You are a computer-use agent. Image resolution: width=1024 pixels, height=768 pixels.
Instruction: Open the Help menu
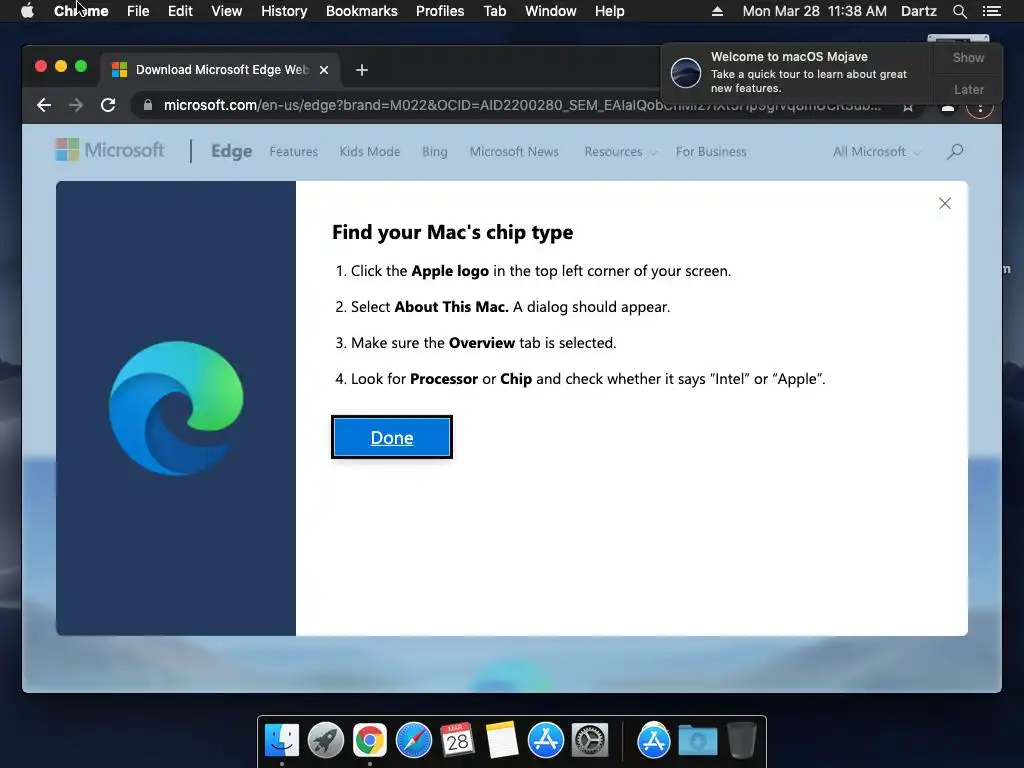pyautogui.click(x=609, y=11)
